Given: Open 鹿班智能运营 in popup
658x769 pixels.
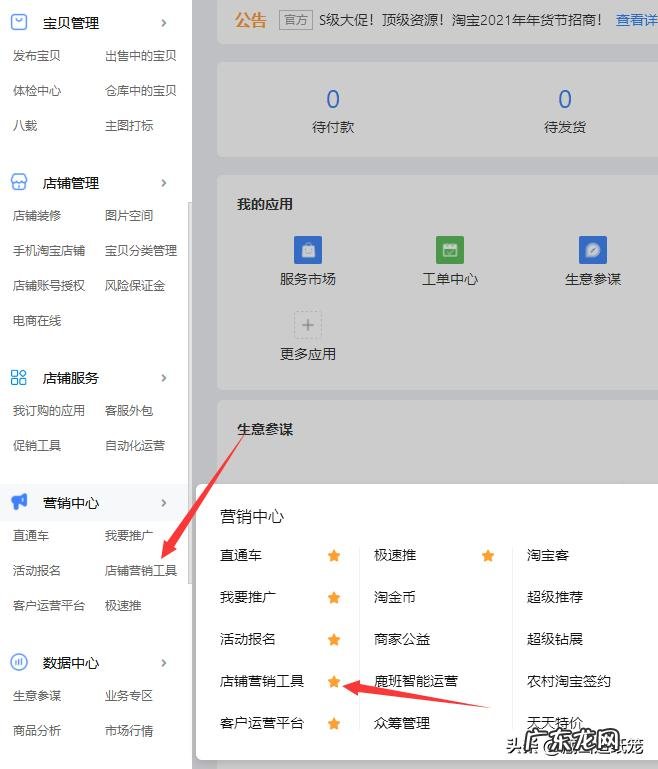Looking at the screenshot, I should point(416,681).
